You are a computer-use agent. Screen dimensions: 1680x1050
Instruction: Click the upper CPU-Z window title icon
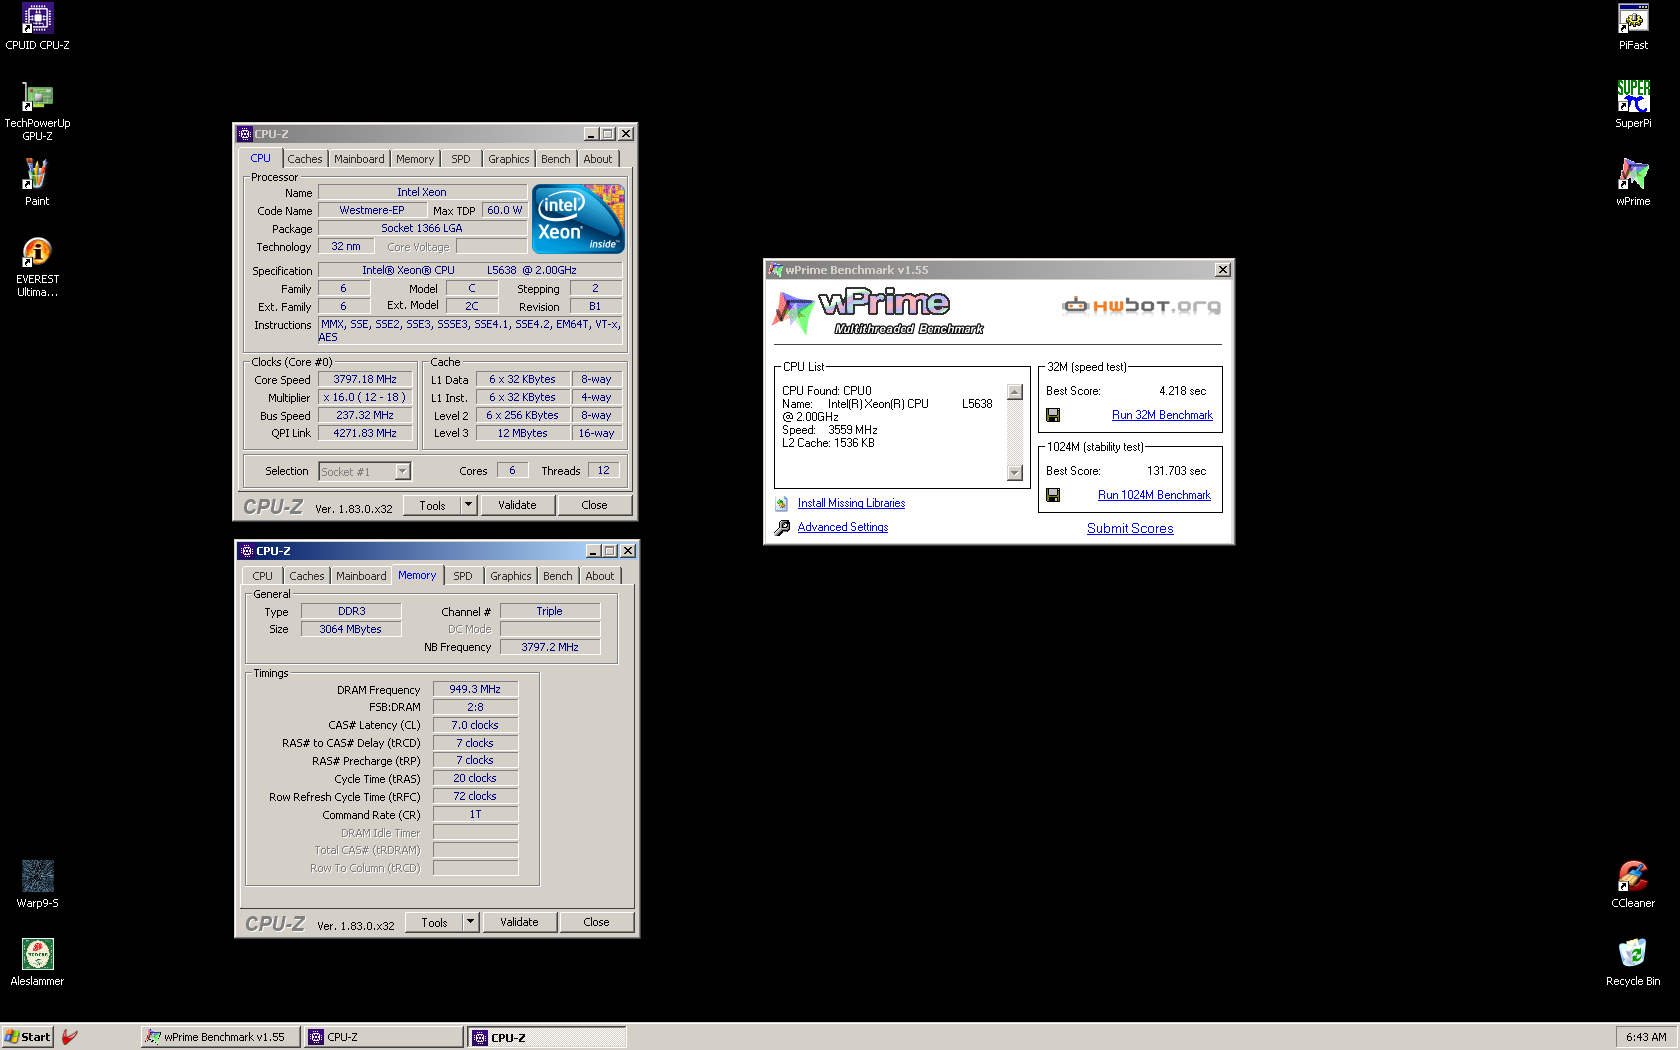(x=245, y=134)
